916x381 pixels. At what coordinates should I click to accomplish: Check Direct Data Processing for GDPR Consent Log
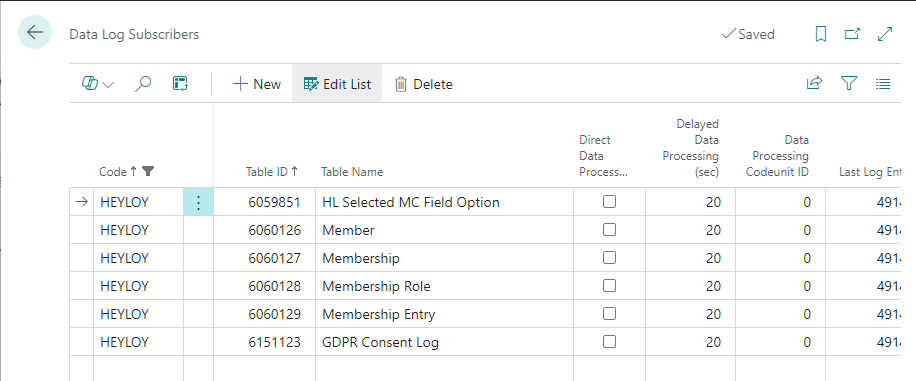pyautogui.click(x=609, y=342)
